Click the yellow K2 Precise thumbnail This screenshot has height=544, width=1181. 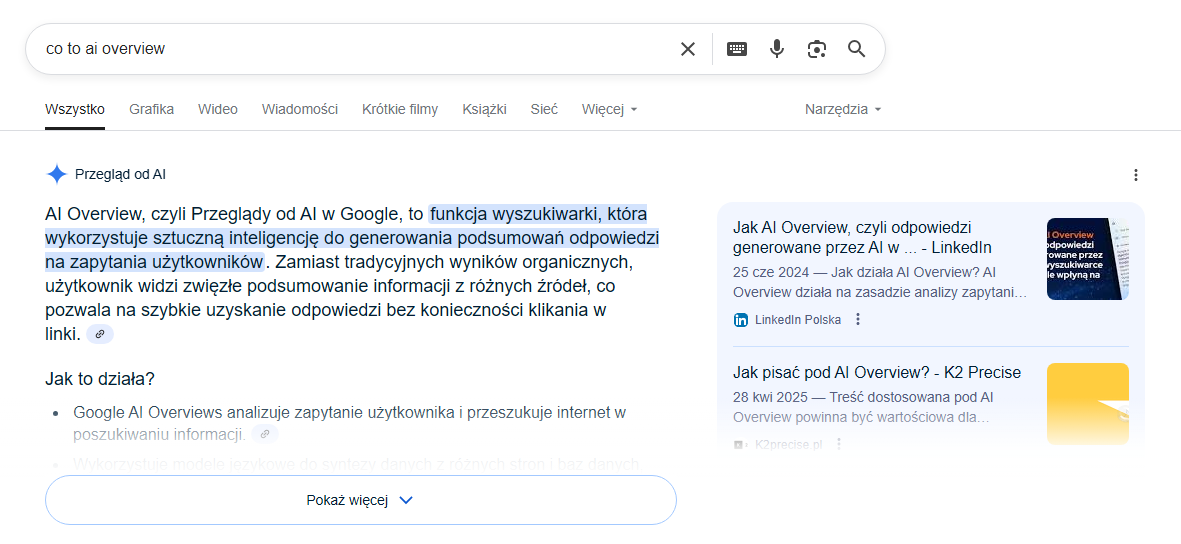1088,404
